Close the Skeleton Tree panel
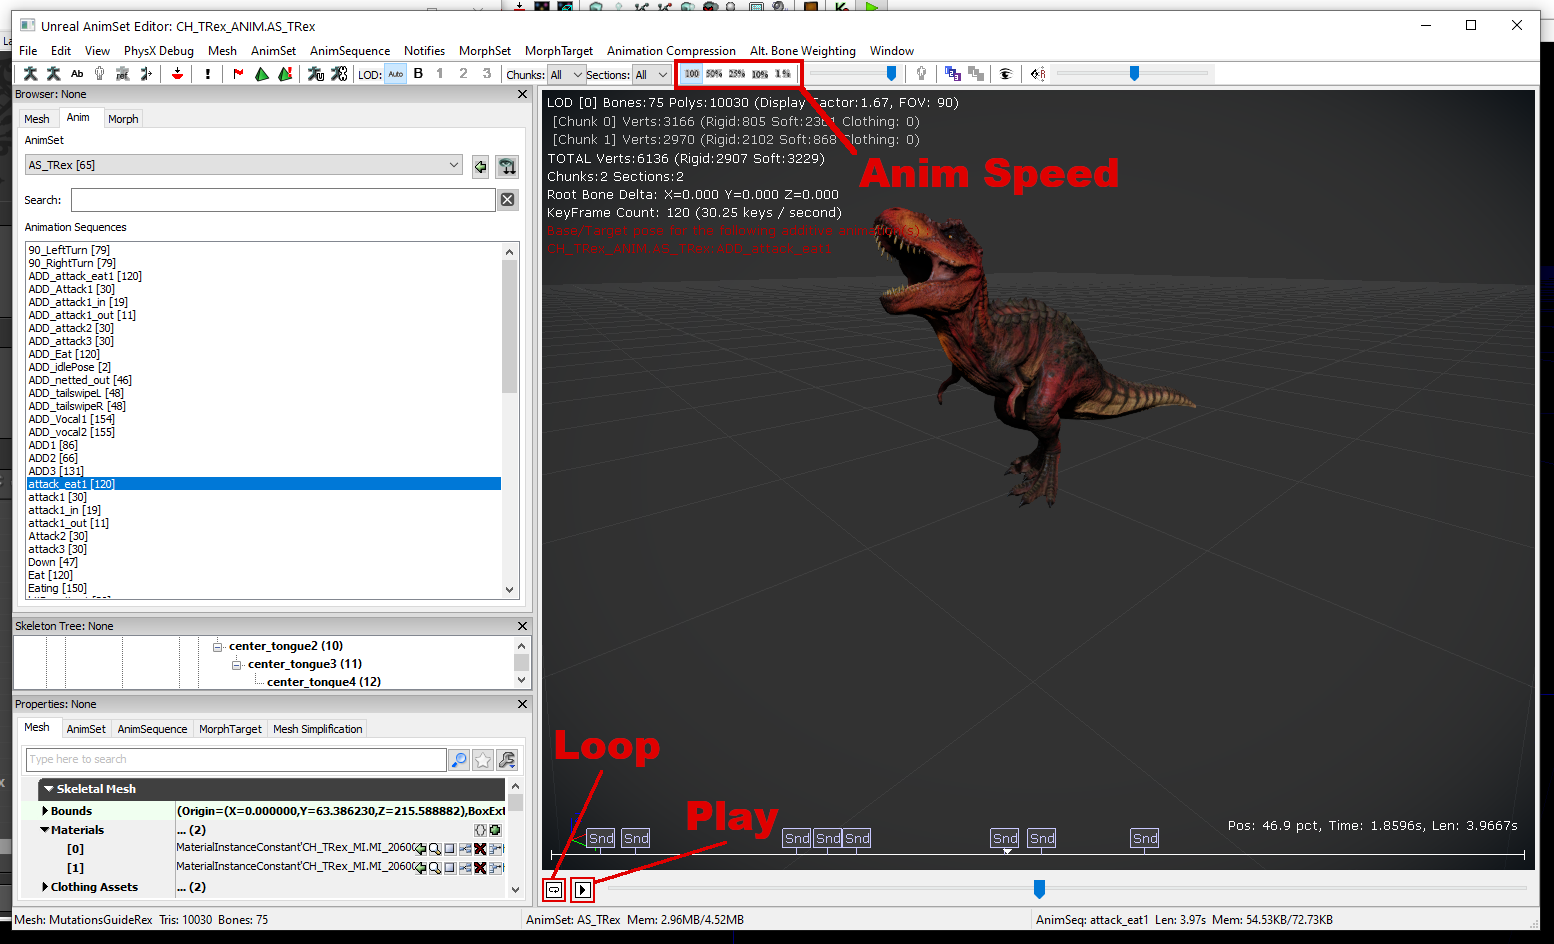 [522, 626]
